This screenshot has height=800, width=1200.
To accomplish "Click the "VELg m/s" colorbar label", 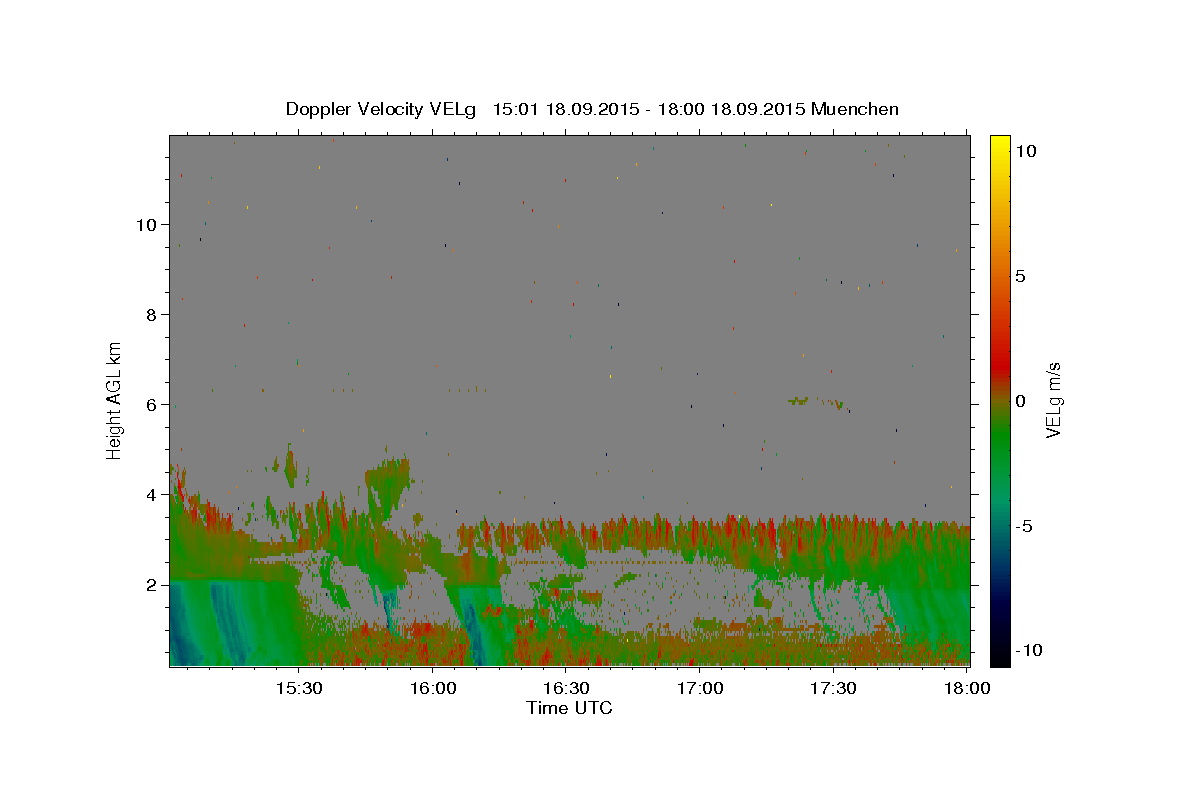I will click(1053, 401).
